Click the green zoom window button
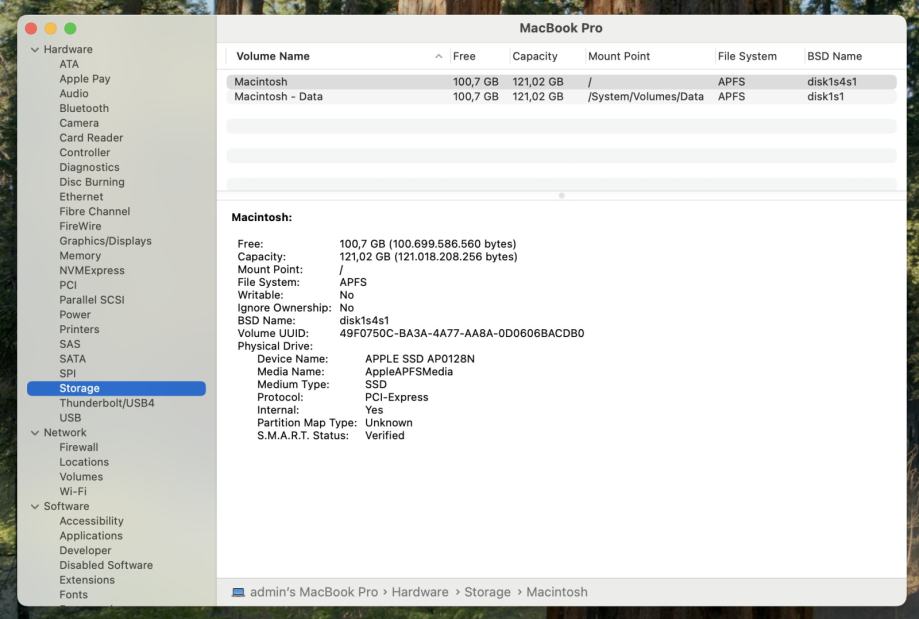 tap(69, 28)
